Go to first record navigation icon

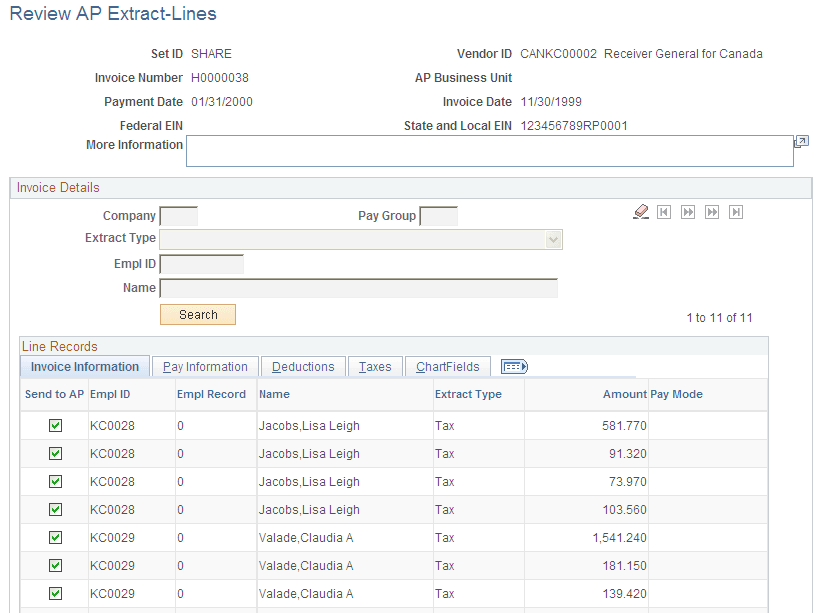pyautogui.click(x=664, y=212)
